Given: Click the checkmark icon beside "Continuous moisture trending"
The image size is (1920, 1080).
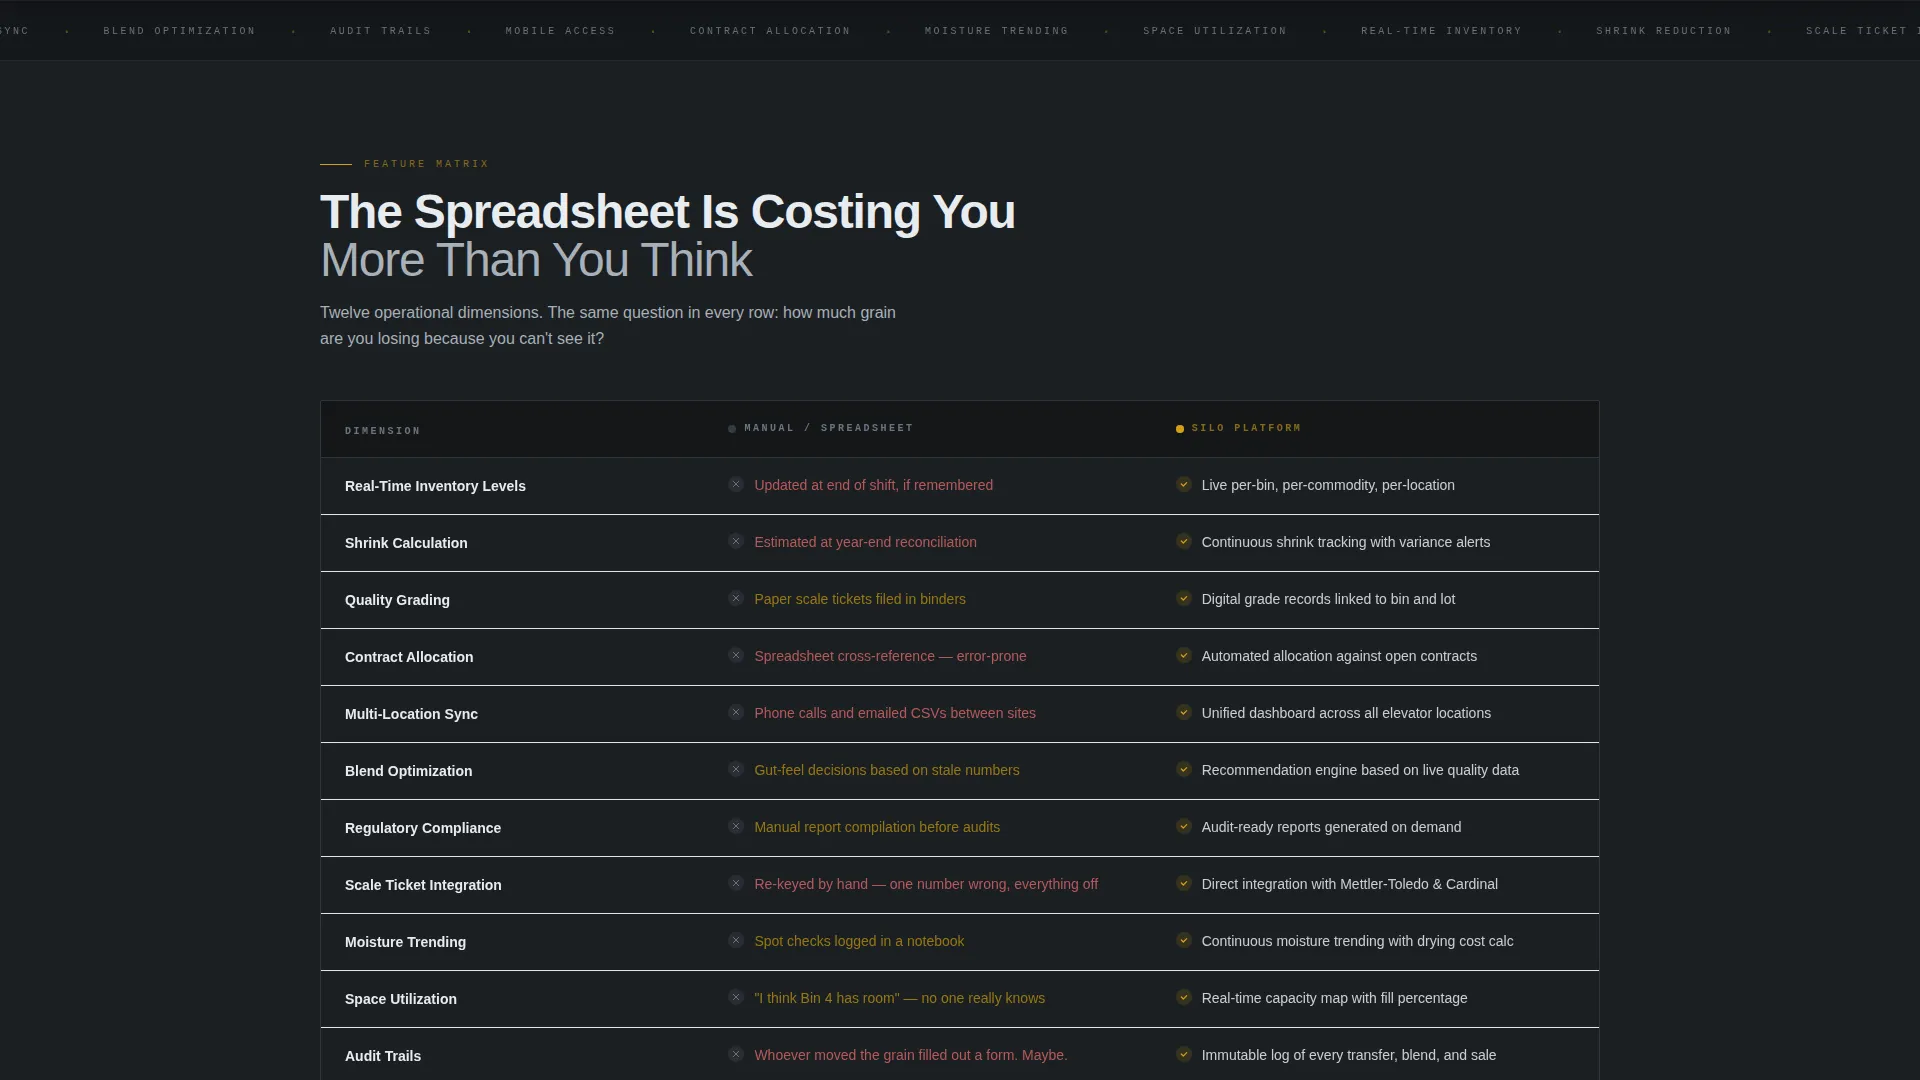Looking at the screenshot, I should tap(1184, 941).
